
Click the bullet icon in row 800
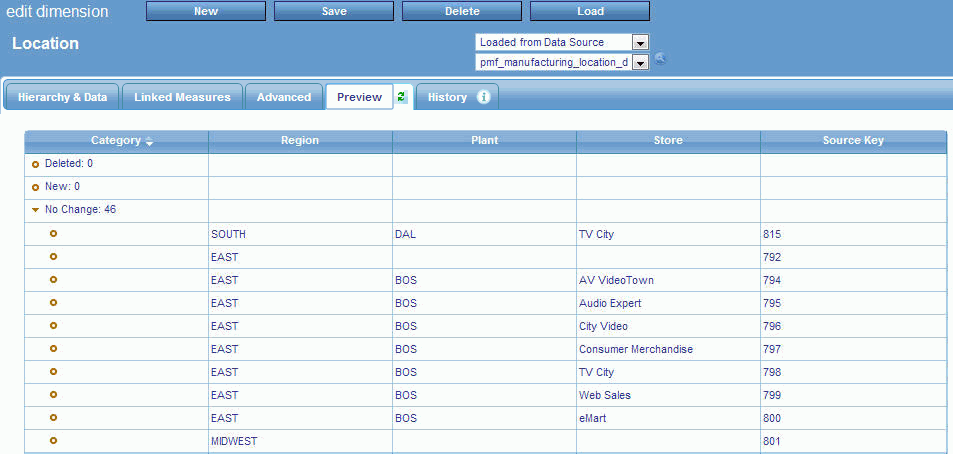point(53,418)
